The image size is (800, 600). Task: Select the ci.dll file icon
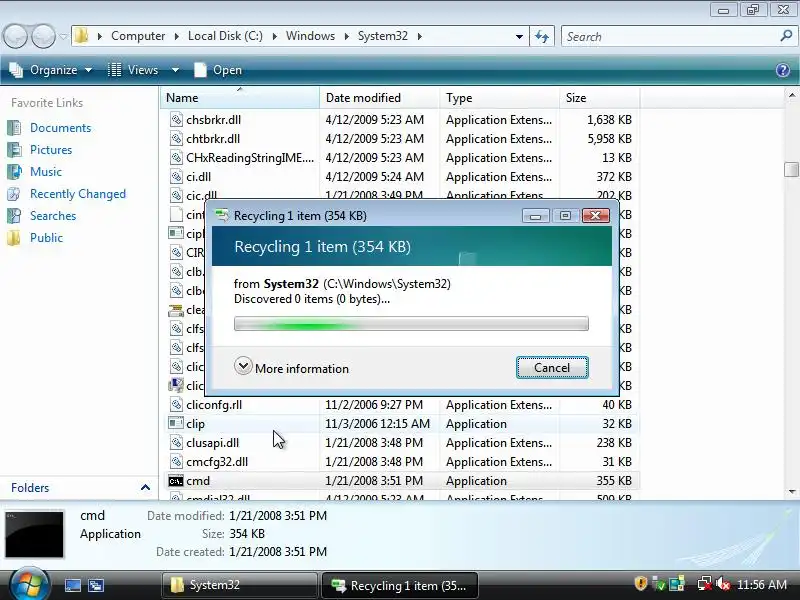coord(176,177)
